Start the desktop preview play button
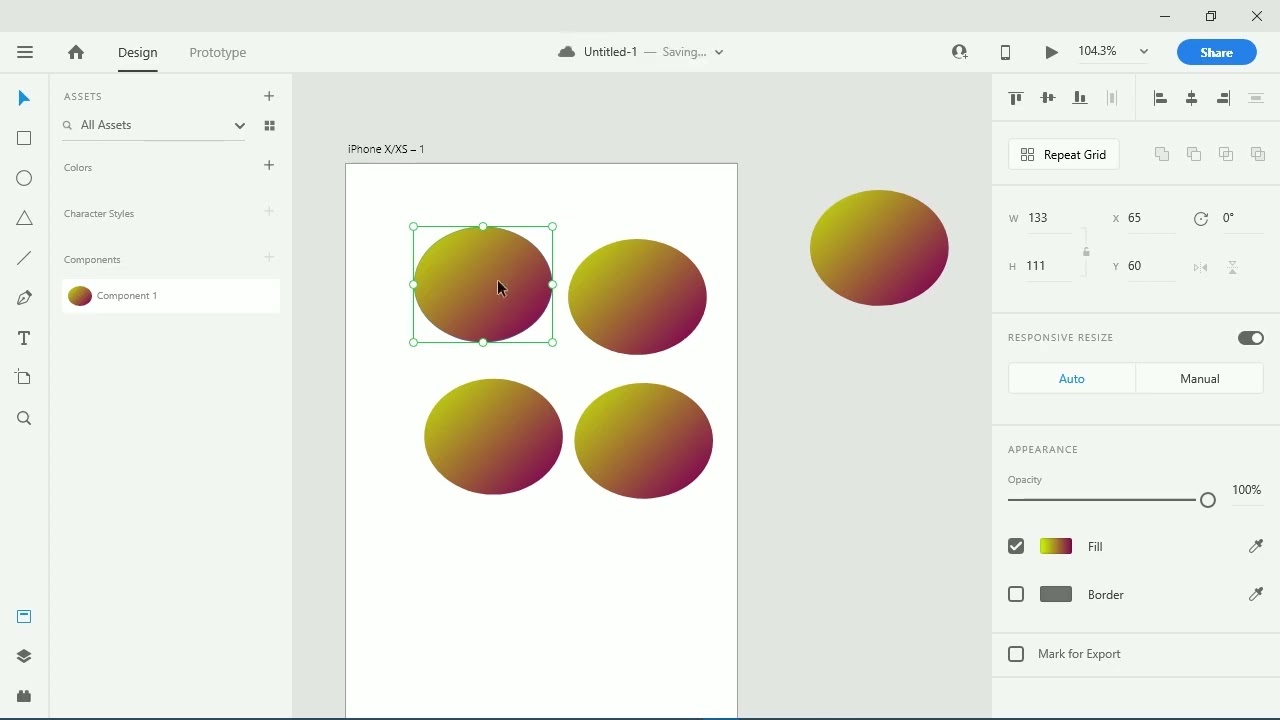 [1051, 52]
